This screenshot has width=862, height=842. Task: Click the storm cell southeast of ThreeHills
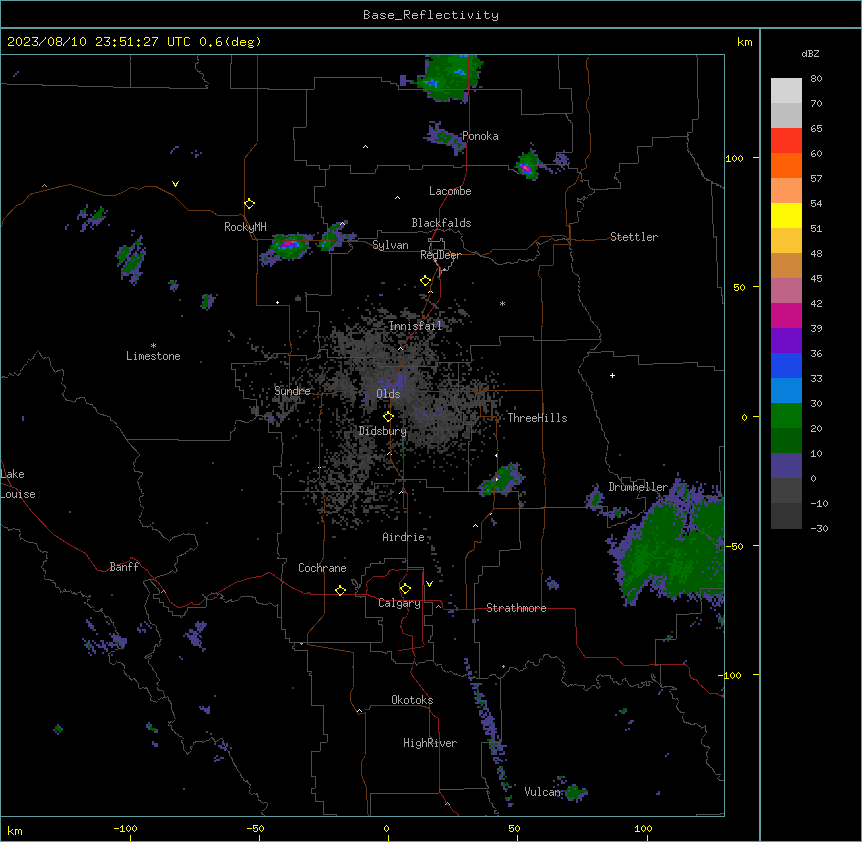click(501, 479)
